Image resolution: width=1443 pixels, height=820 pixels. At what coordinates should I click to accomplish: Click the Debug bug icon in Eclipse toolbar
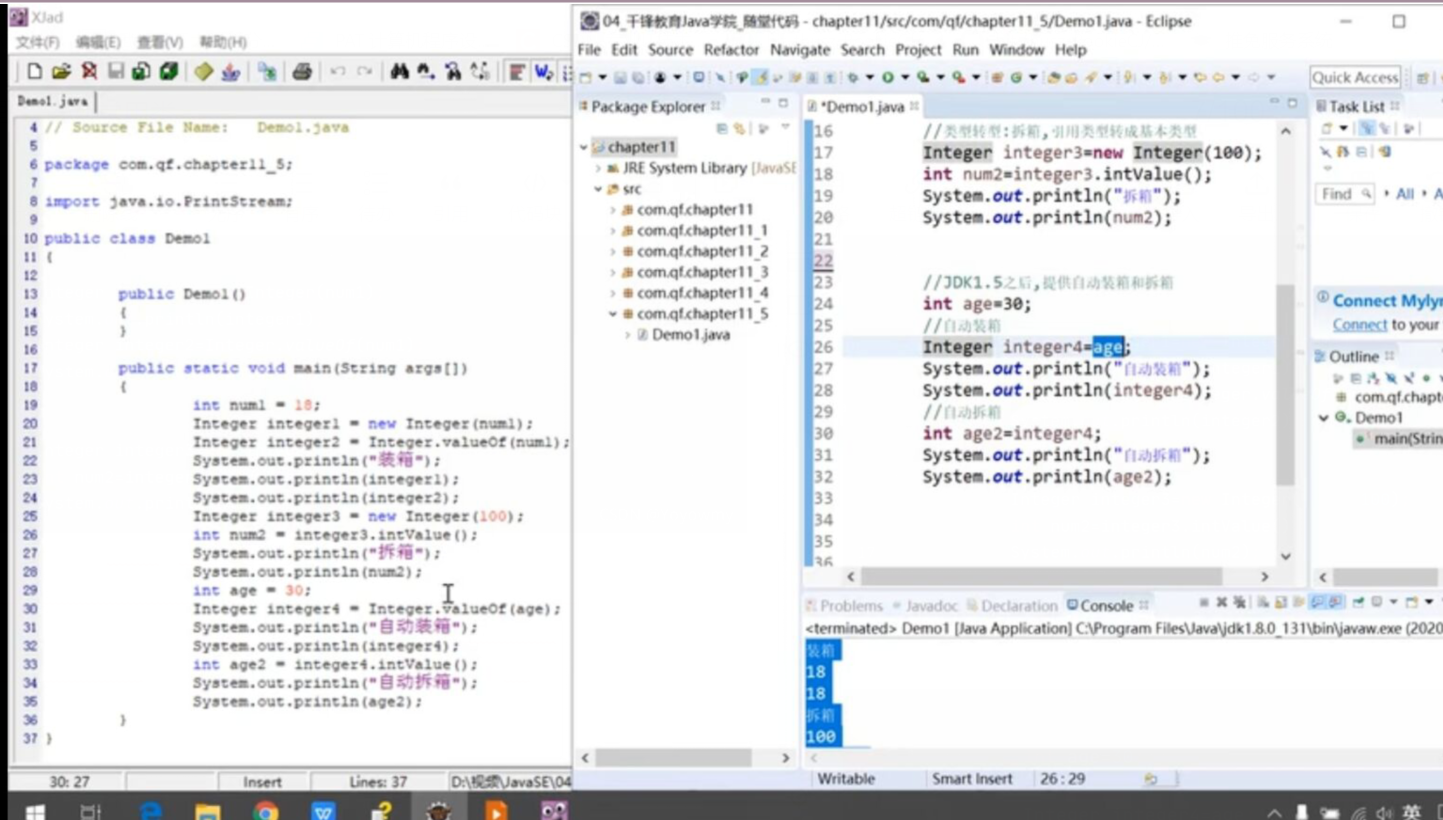click(x=852, y=77)
